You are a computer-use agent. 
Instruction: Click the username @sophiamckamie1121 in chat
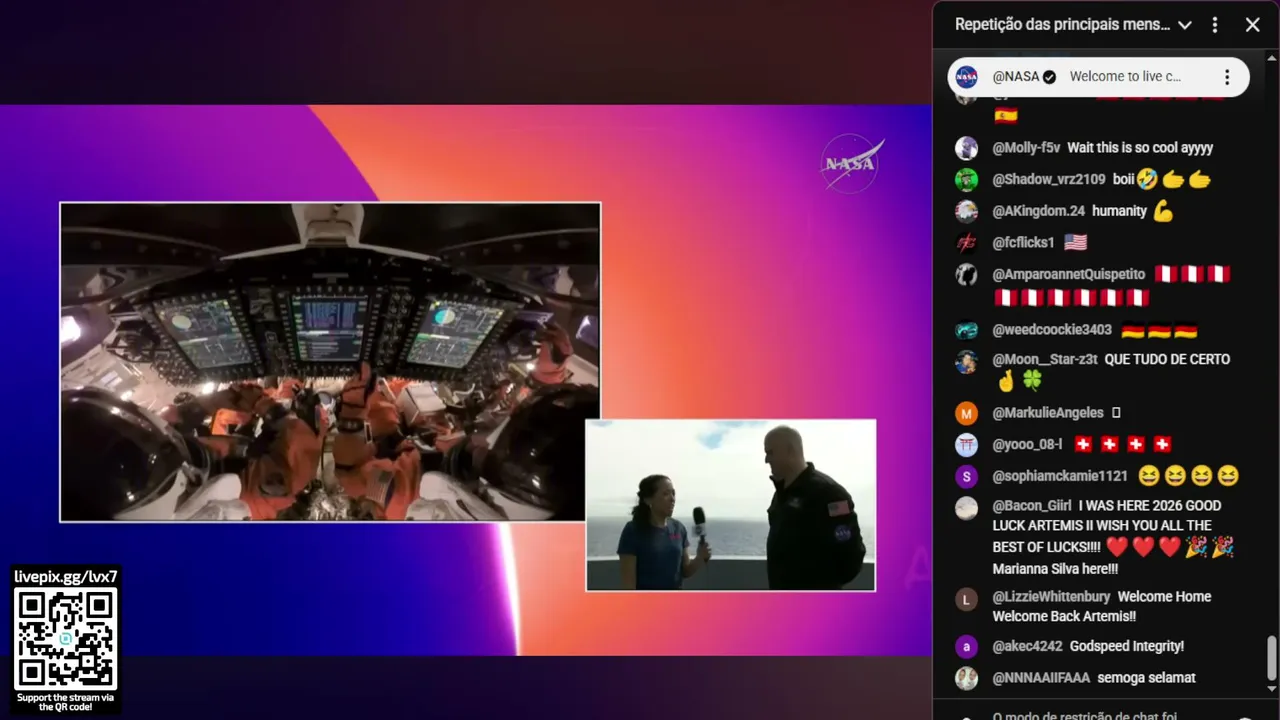pos(1060,476)
